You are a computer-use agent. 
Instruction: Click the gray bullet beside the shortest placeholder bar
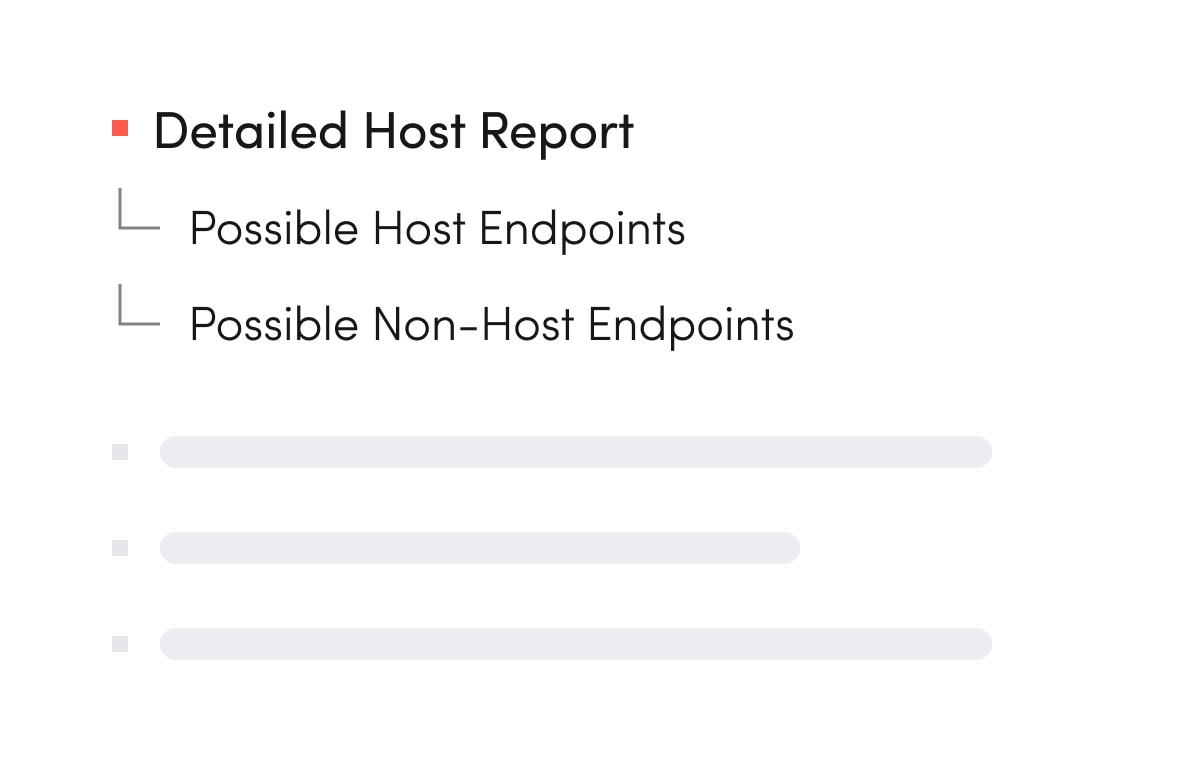(x=120, y=548)
